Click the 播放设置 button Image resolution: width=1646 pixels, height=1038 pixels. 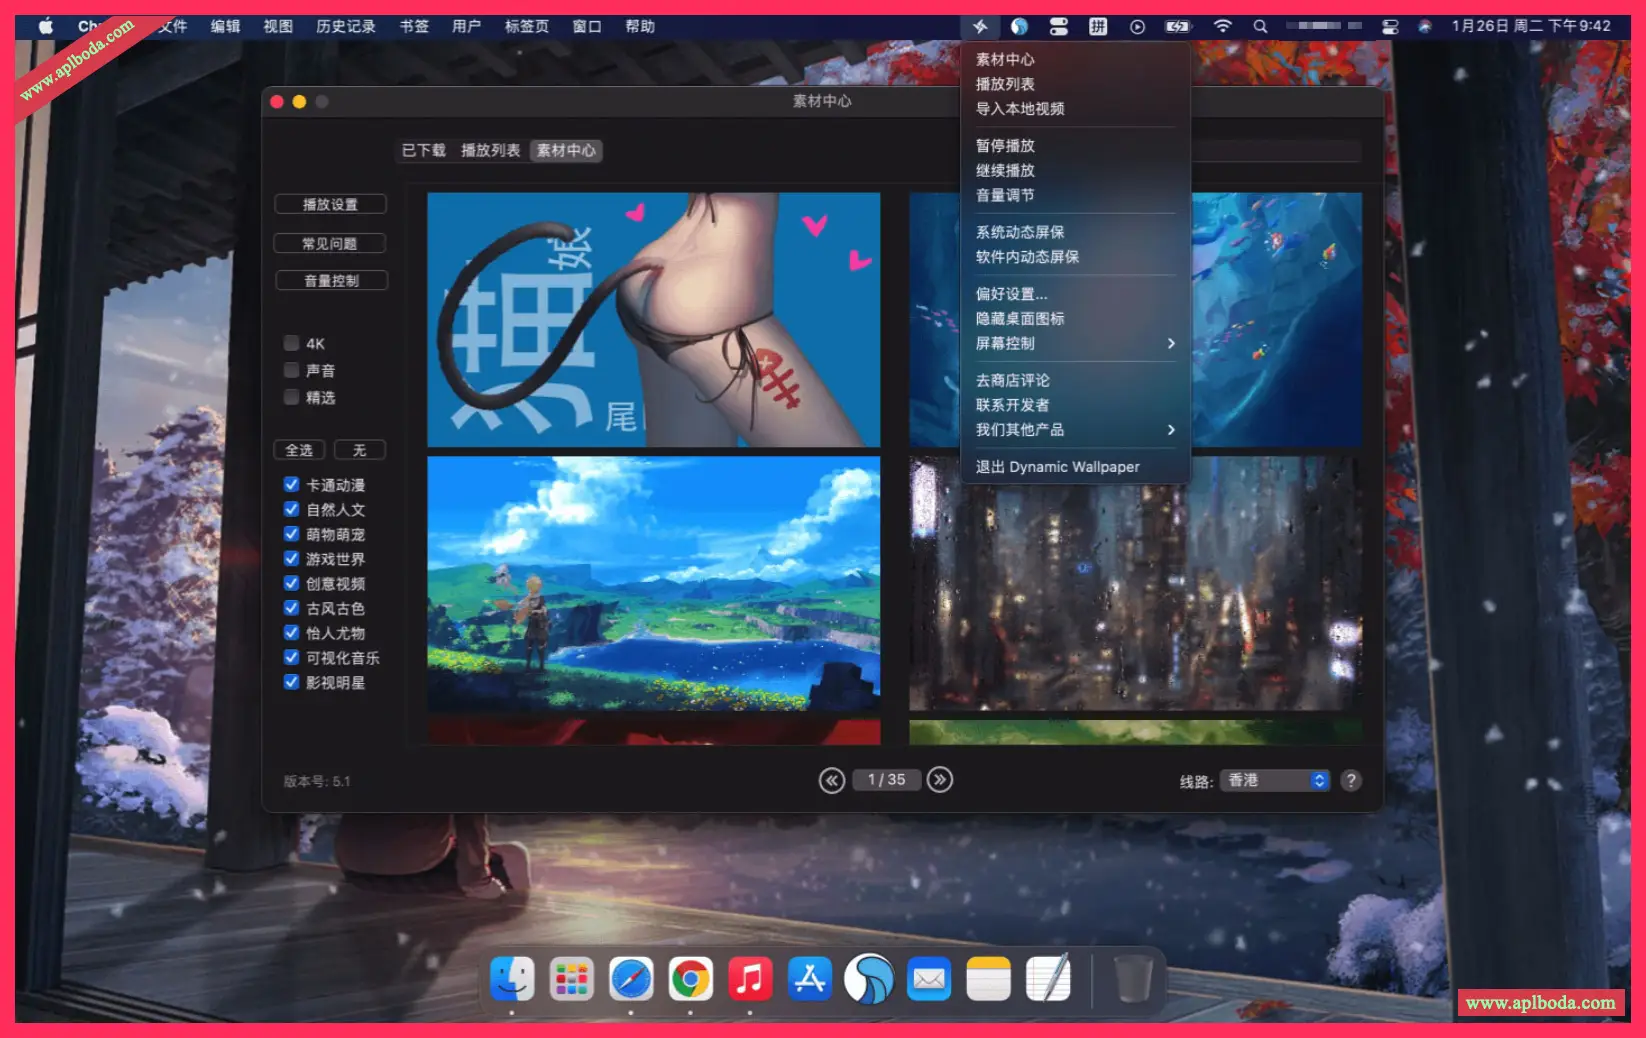330,205
